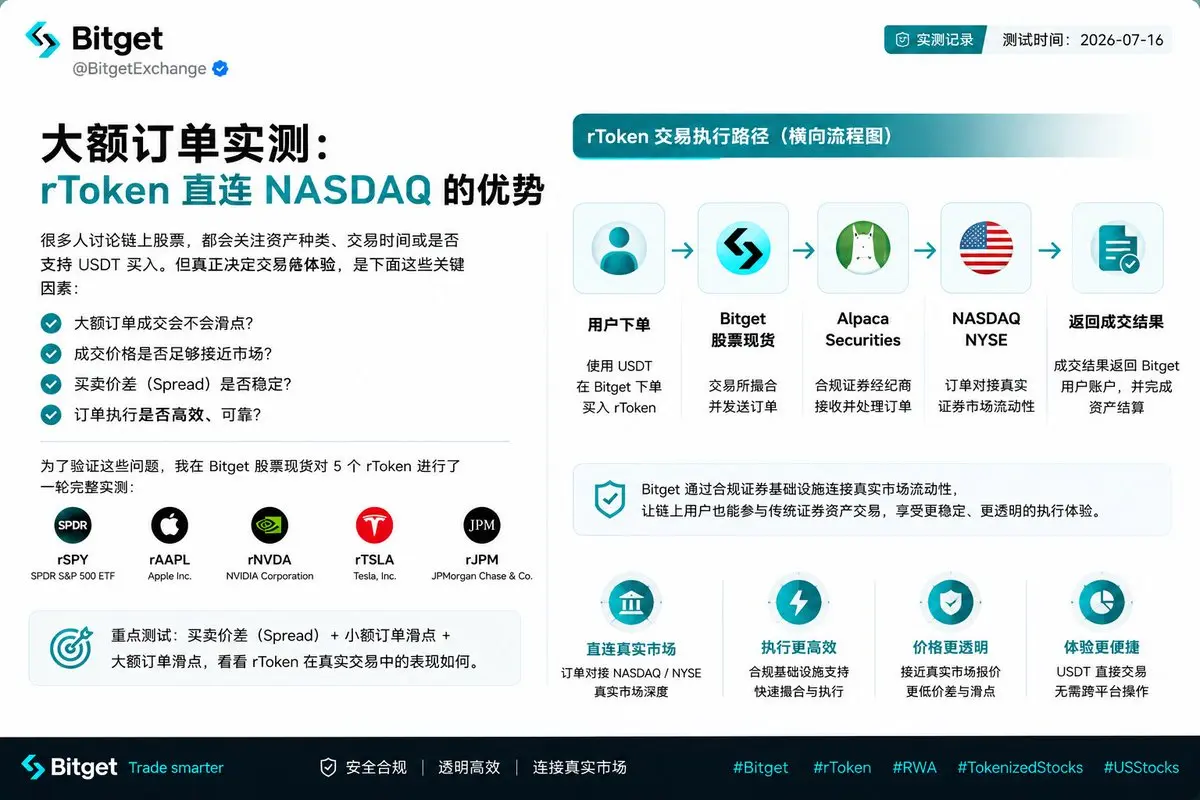1200x800 pixels.
Task: Open the #USStocks hashtag
Action: (1141, 768)
